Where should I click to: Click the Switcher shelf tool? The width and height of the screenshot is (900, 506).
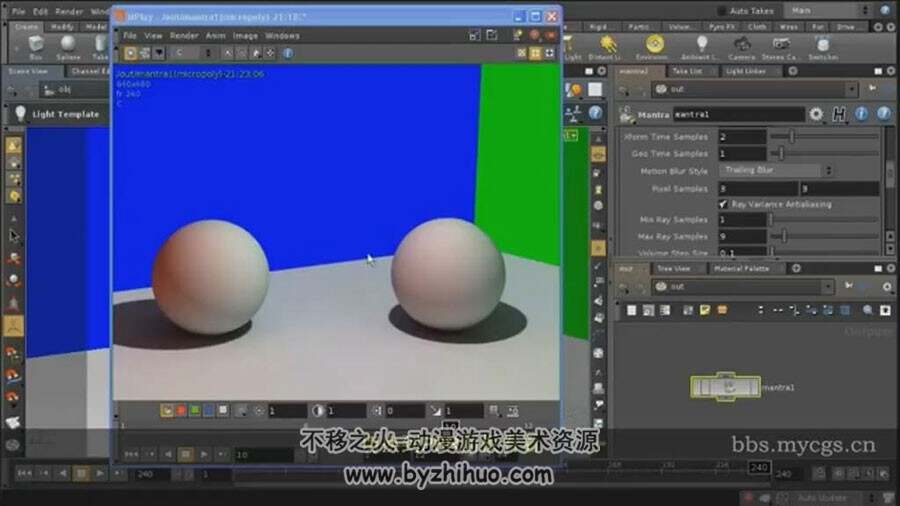823,46
